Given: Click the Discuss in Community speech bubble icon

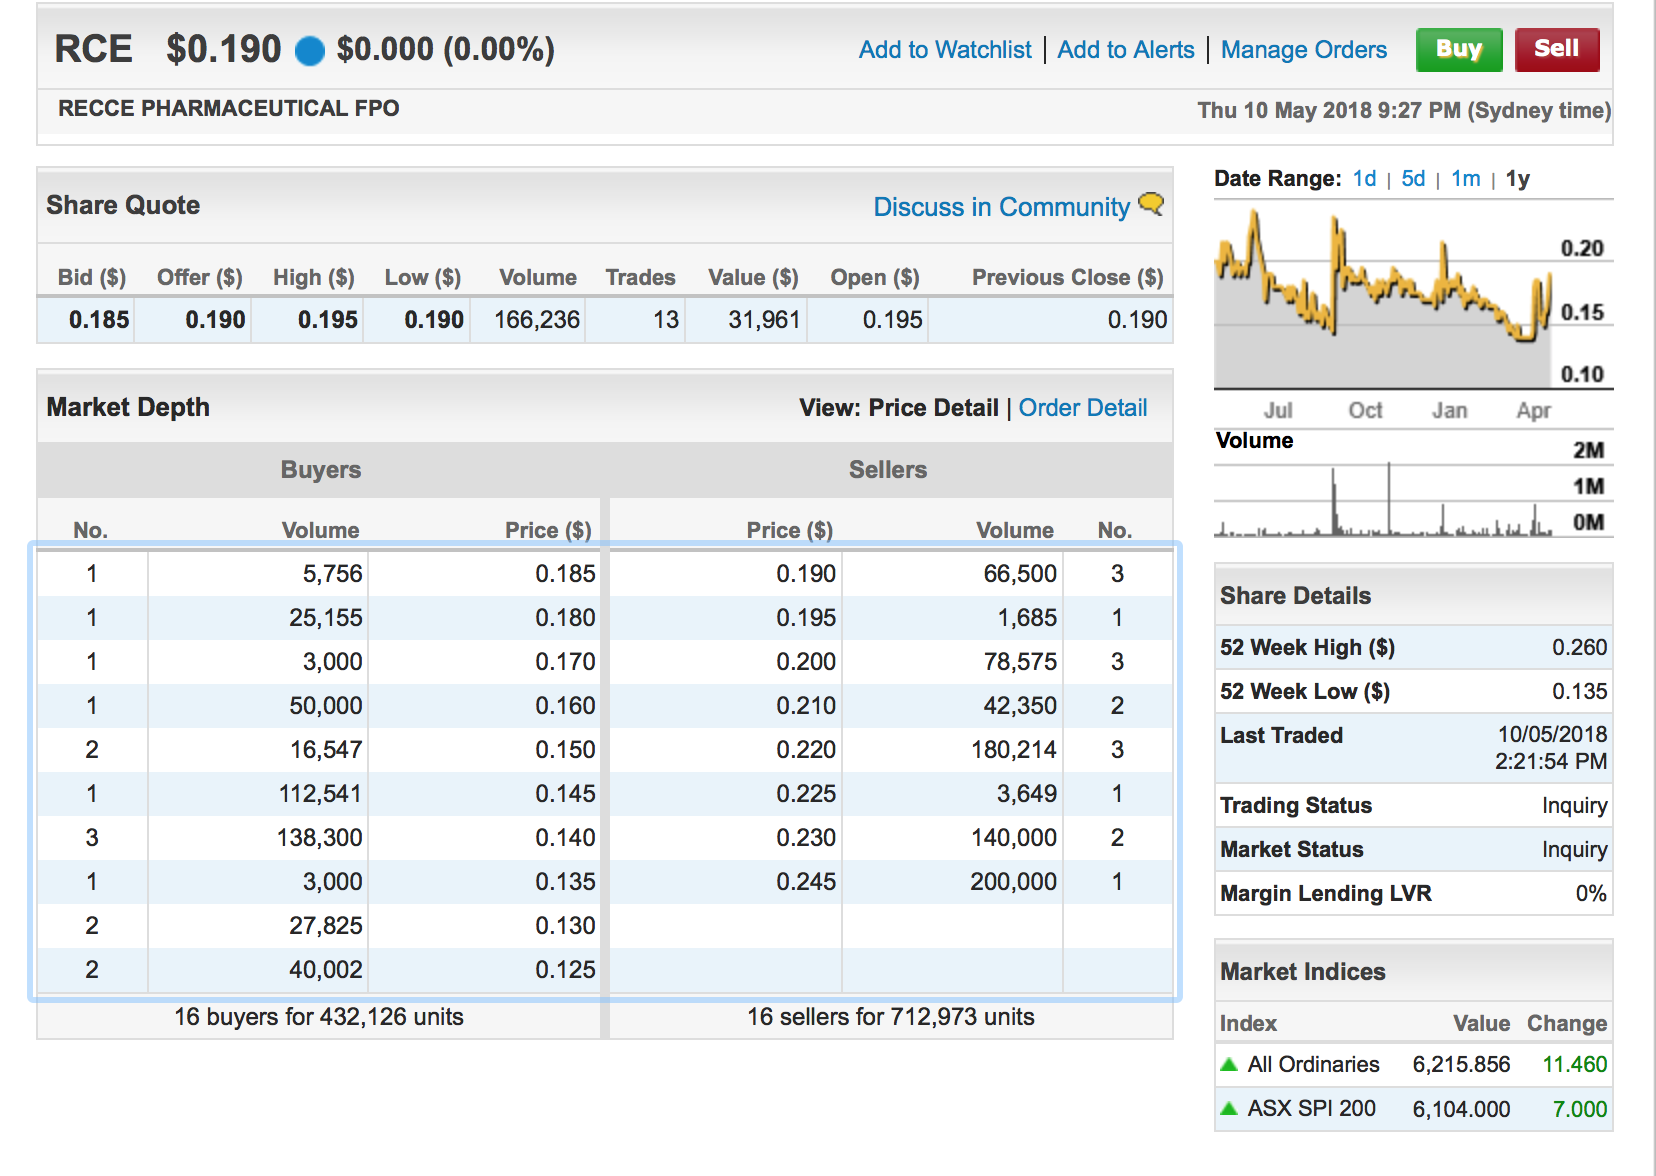Looking at the screenshot, I should pos(1151,204).
